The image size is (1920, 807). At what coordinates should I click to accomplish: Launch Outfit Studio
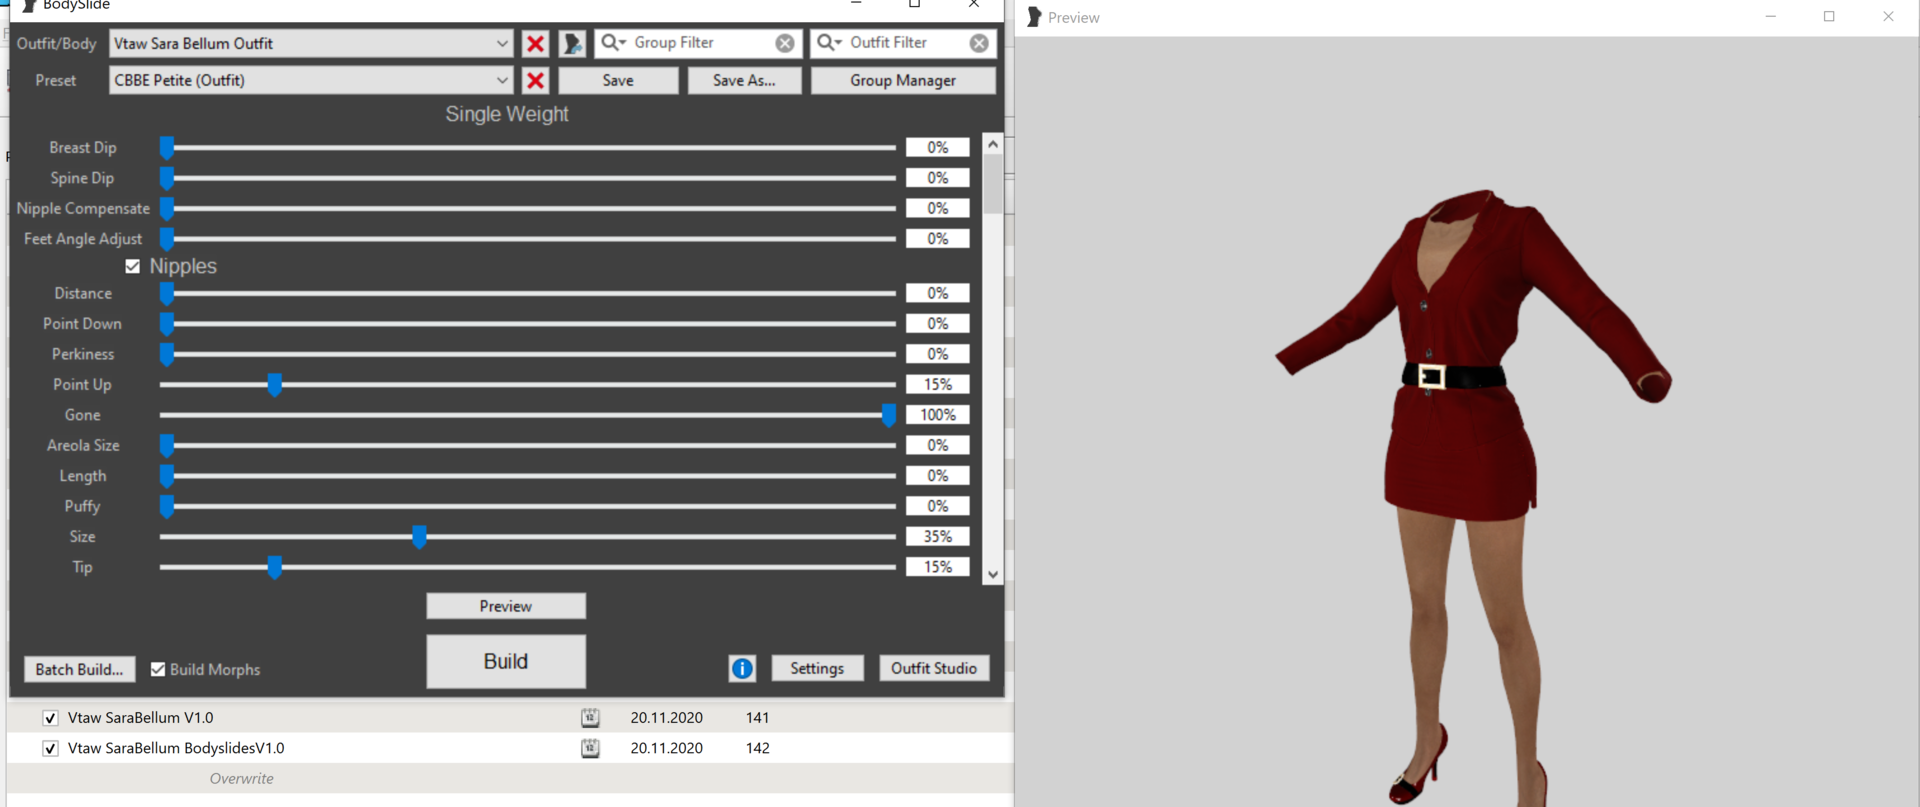934,668
